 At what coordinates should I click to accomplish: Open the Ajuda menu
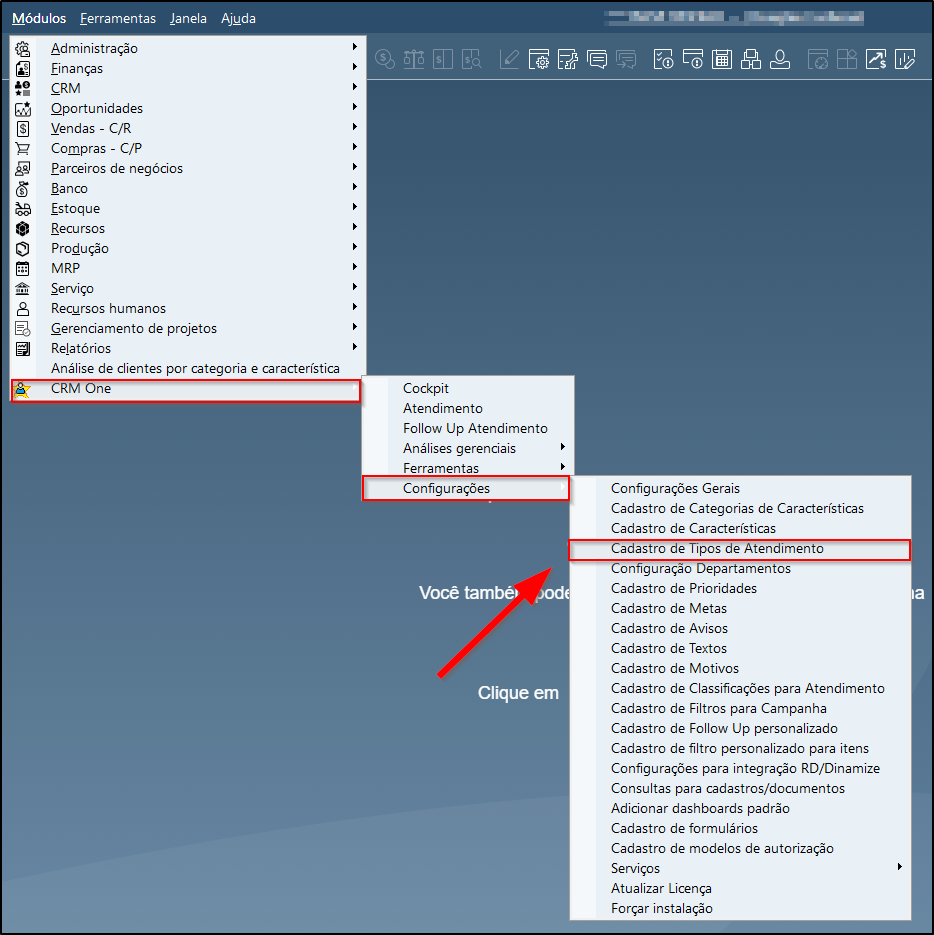pos(238,18)
